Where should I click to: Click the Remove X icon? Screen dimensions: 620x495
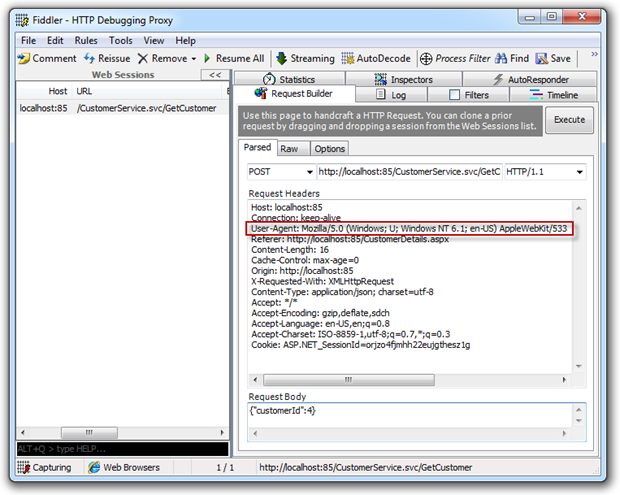pos(143,59)
